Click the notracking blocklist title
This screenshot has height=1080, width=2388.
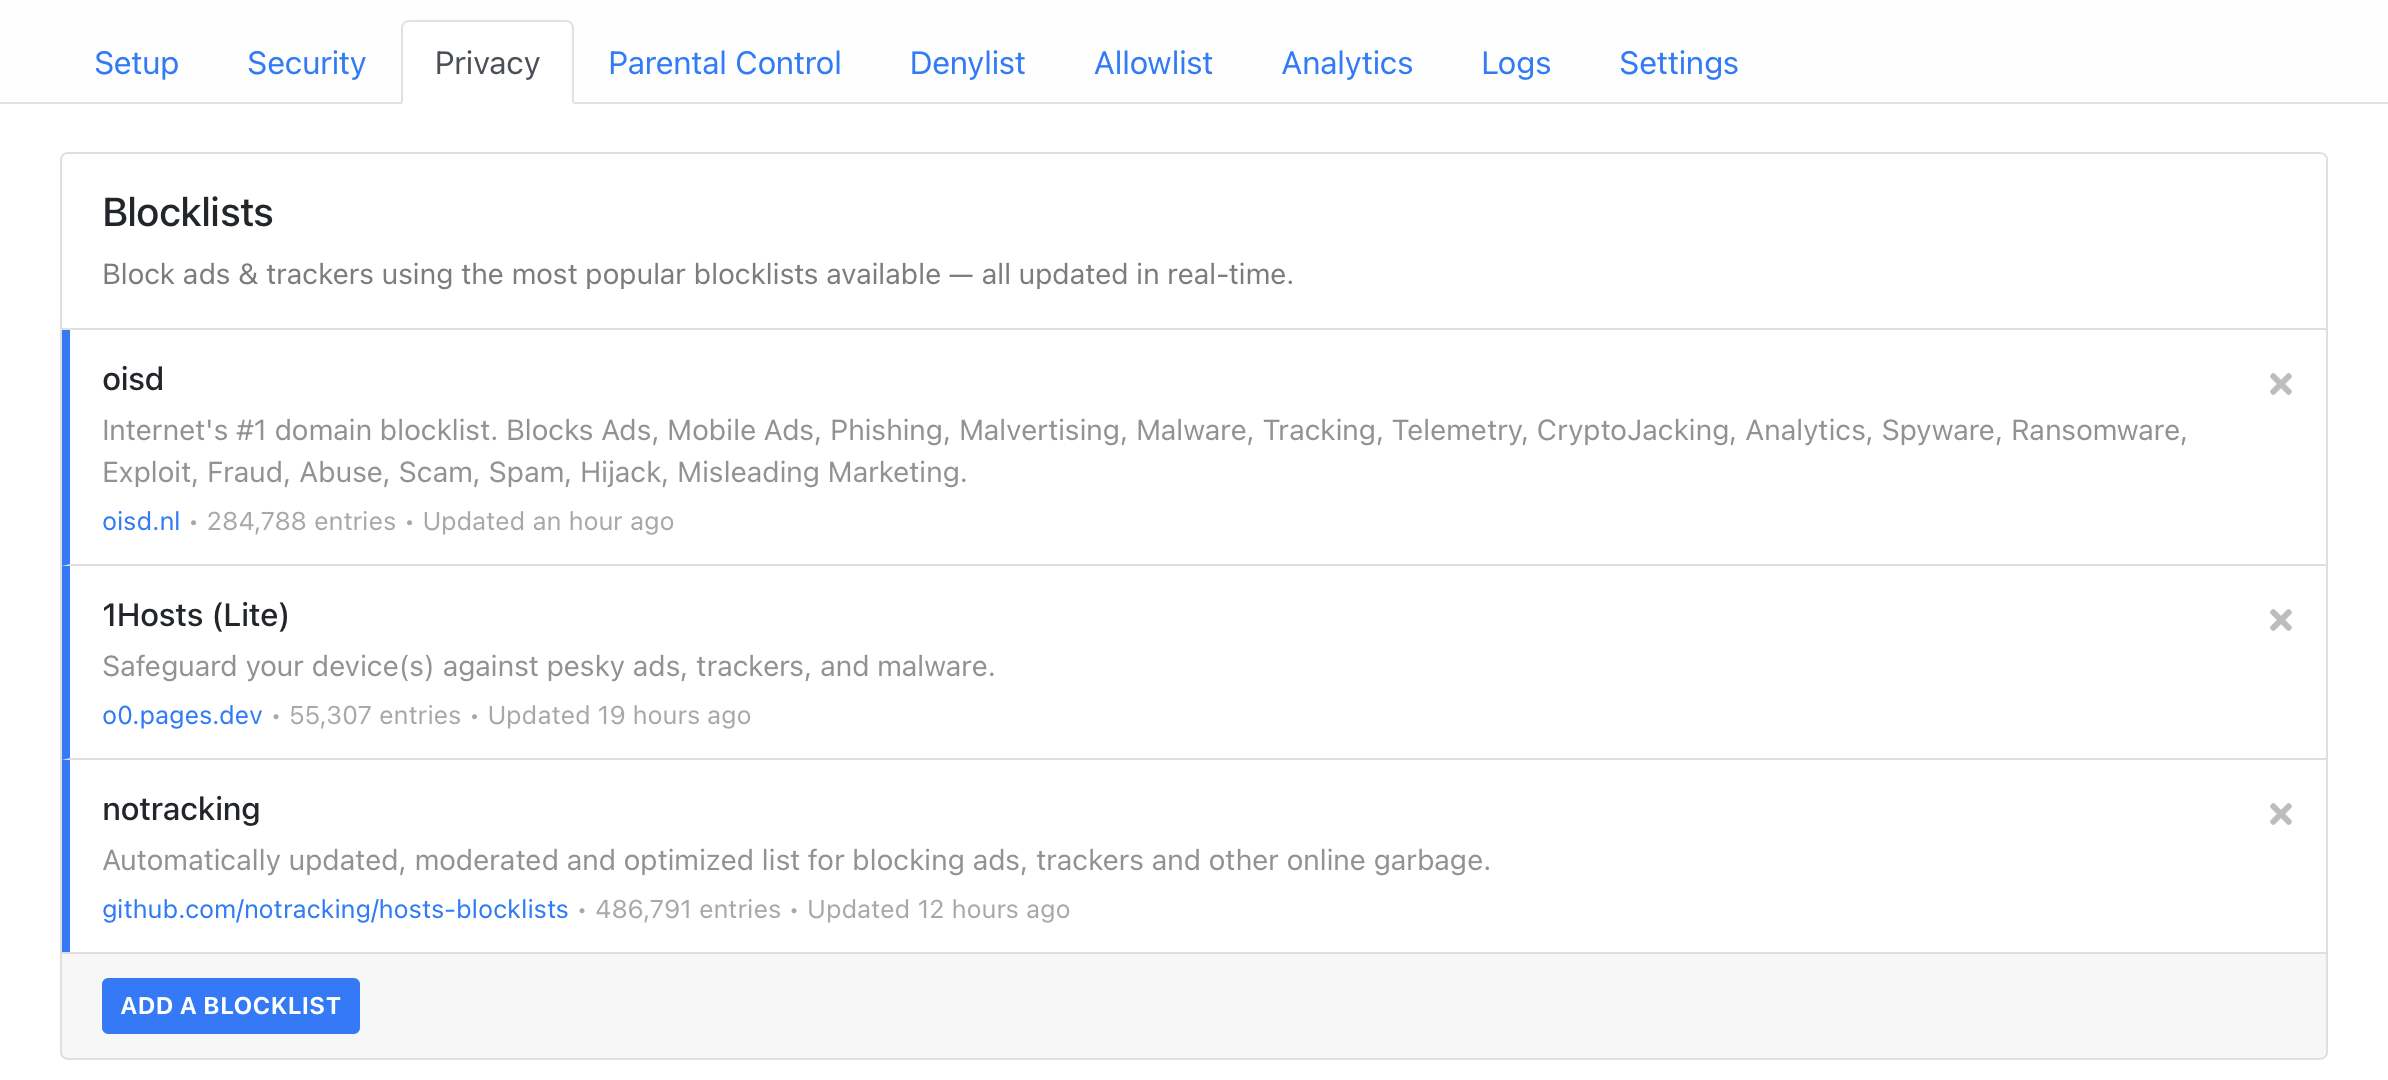pyautogui.click(x=181, y=809)
